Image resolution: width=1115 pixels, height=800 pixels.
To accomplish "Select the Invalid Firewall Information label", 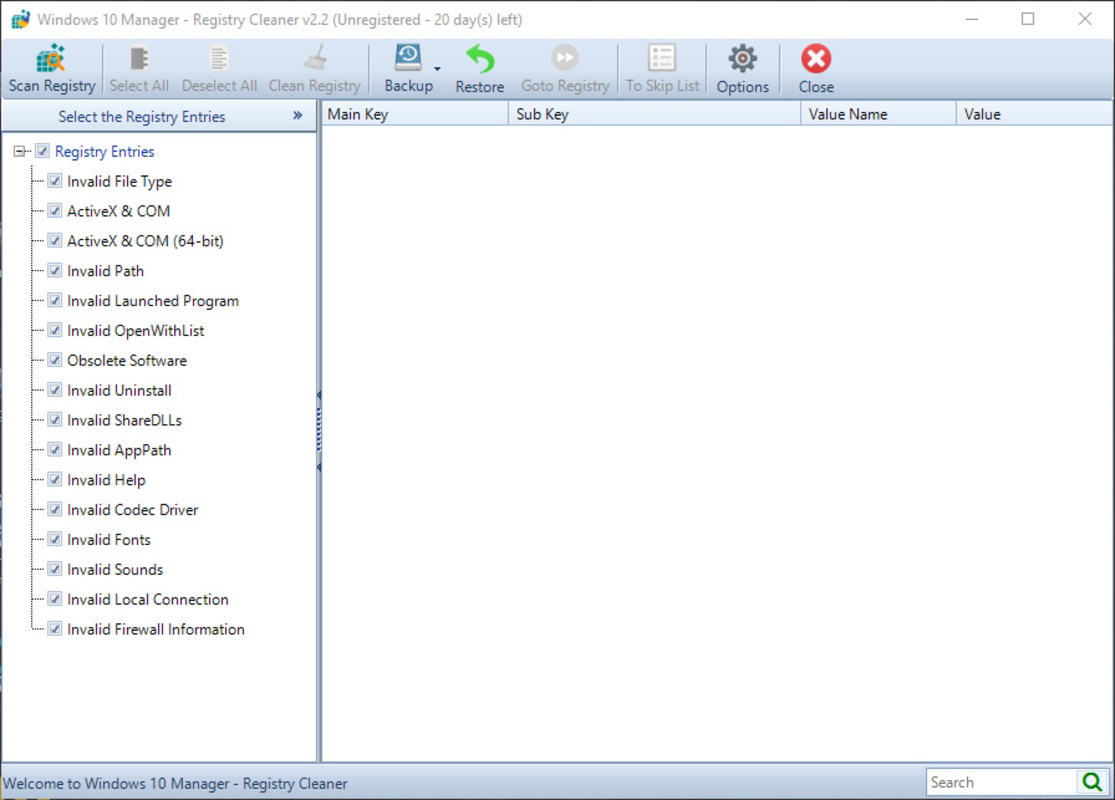I will tap(156, 629).
